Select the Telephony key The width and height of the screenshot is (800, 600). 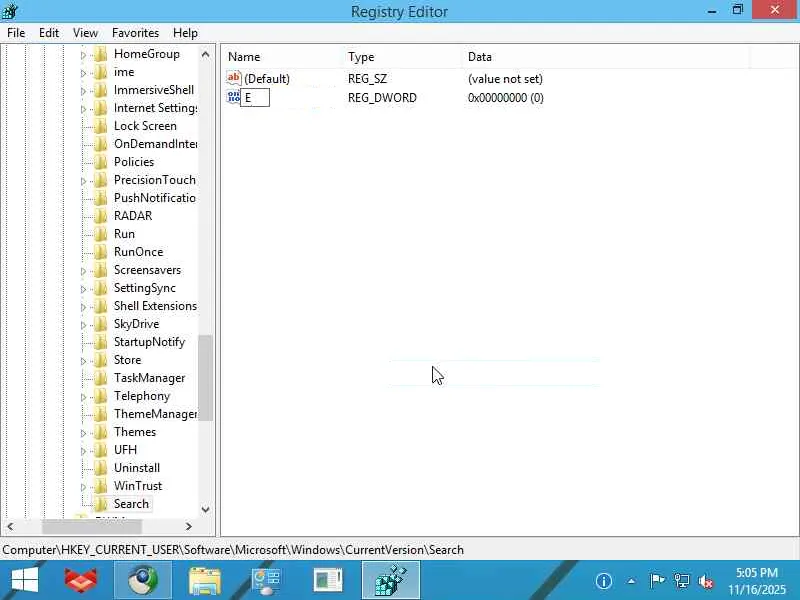(141, 396)
